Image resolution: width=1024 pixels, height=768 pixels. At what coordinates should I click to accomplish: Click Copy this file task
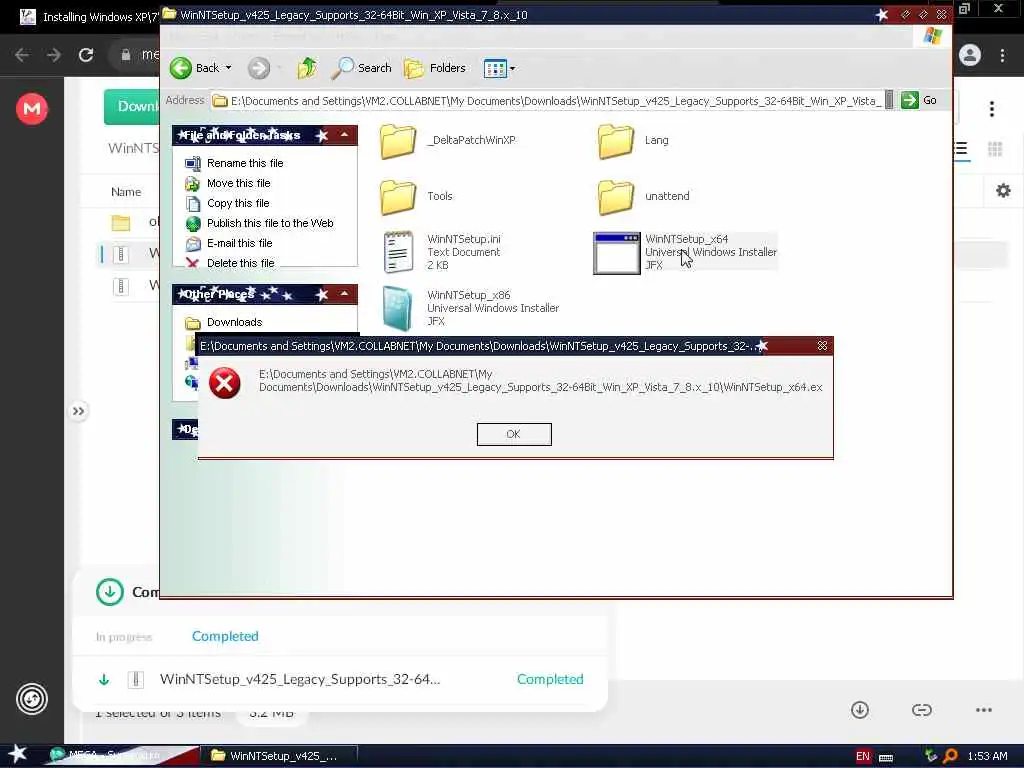pyautogui.click(x=238, y=203)
